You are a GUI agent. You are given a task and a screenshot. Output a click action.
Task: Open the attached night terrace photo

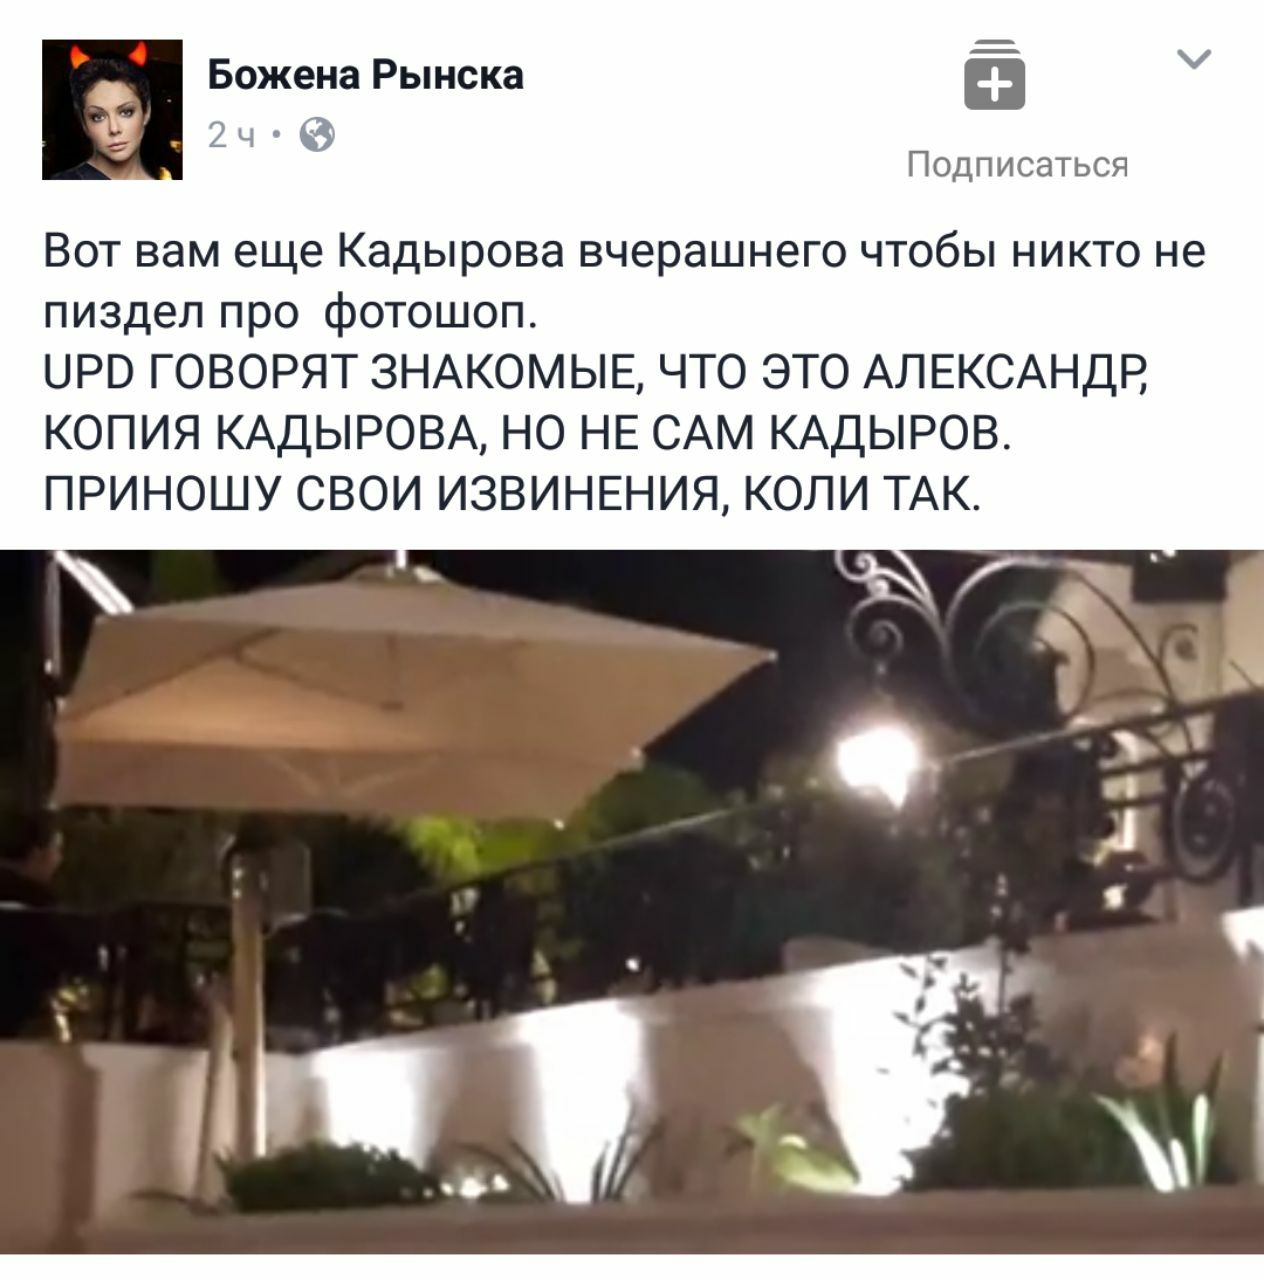(x=632, y=901)
